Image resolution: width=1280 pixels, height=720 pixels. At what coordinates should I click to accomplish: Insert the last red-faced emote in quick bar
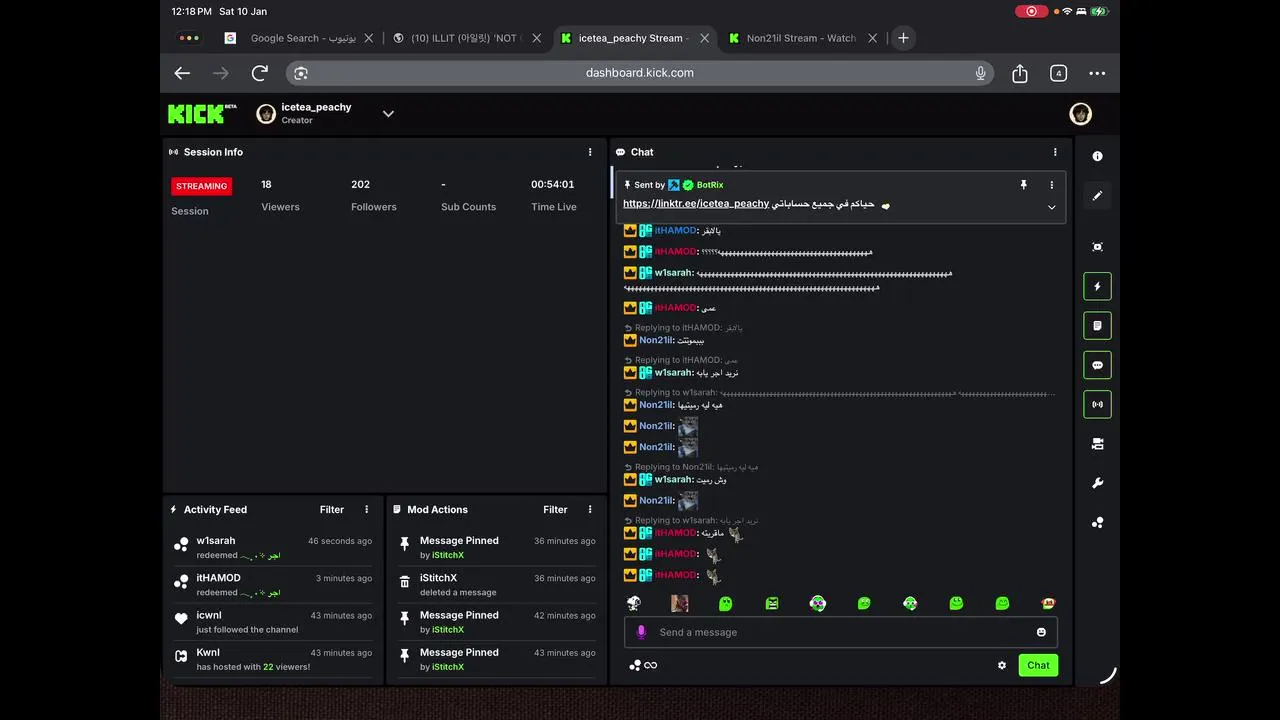(1048, 603)
